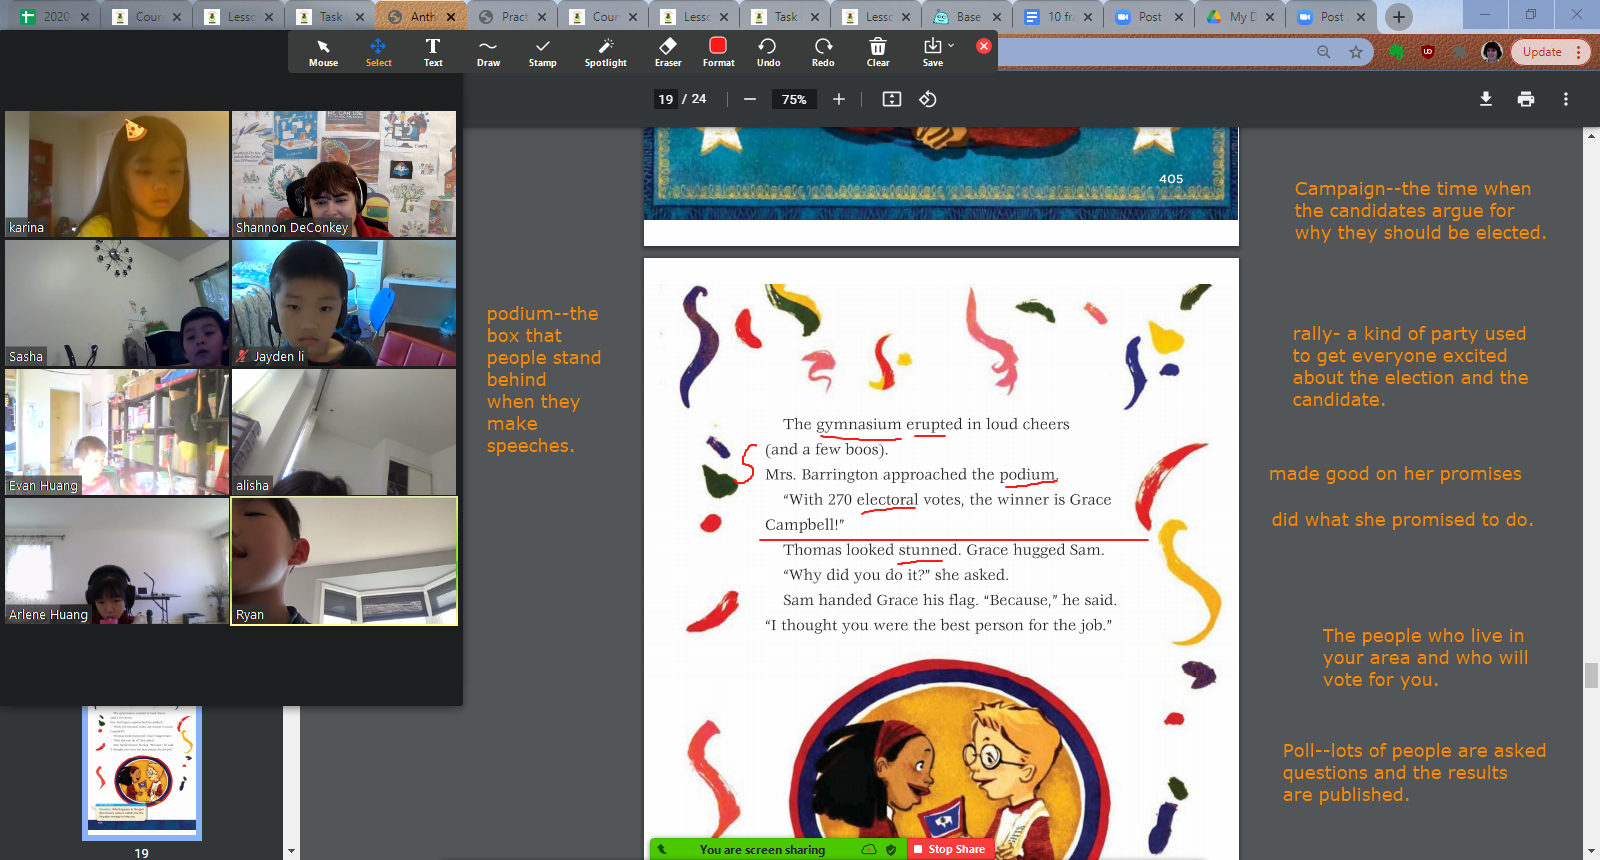This screenshot has width=1600, height=860.
Task: Click the PDF zoom percentage field
Action: 794,99
